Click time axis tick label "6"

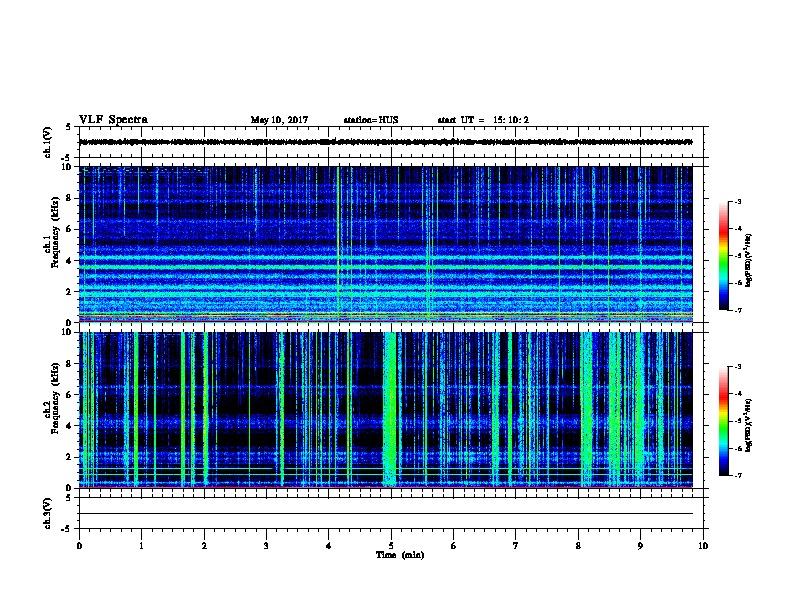[x=454, y=546]
